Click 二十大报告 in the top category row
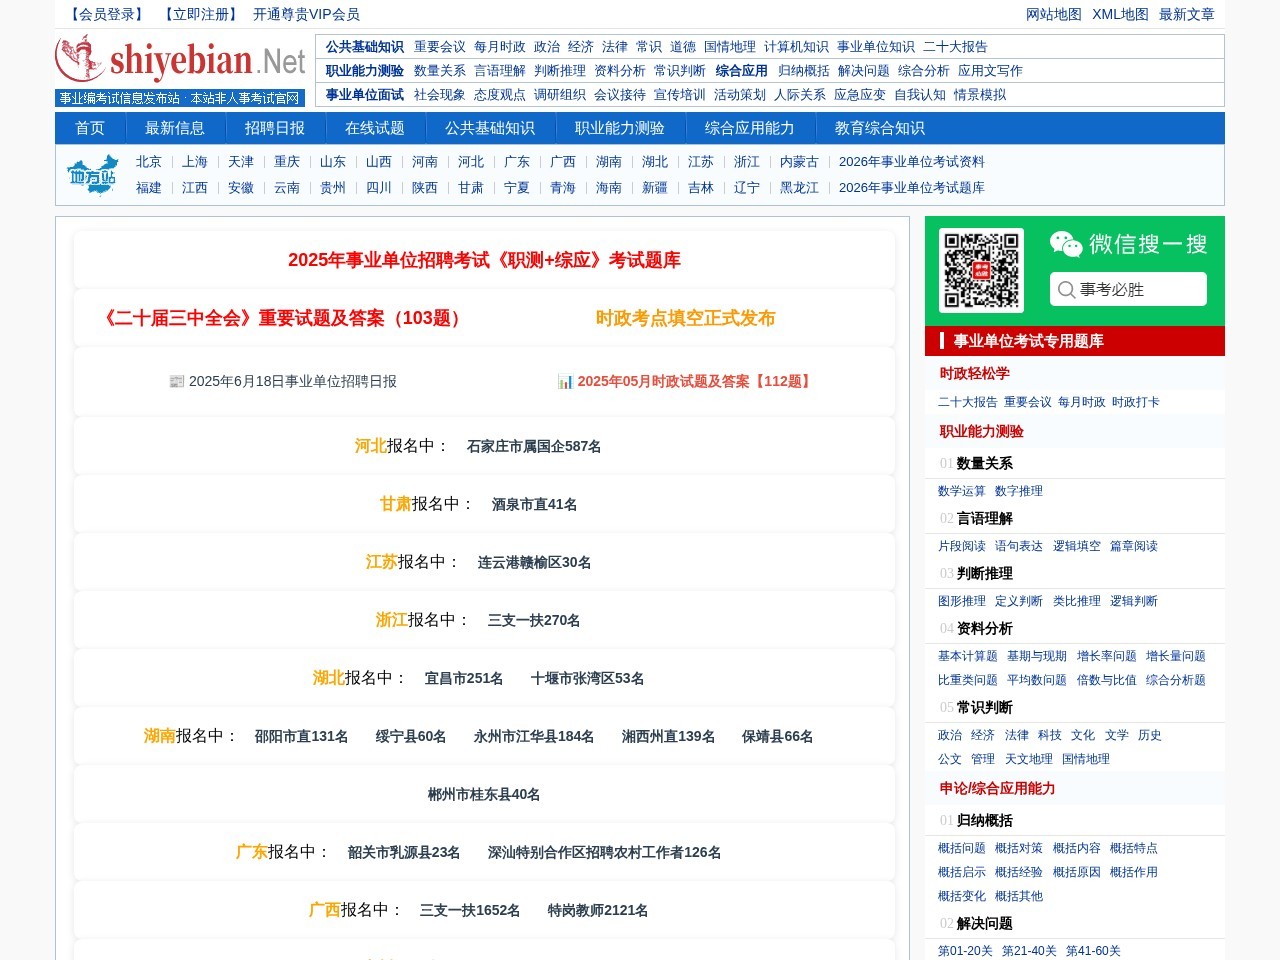 click(955, 47)
